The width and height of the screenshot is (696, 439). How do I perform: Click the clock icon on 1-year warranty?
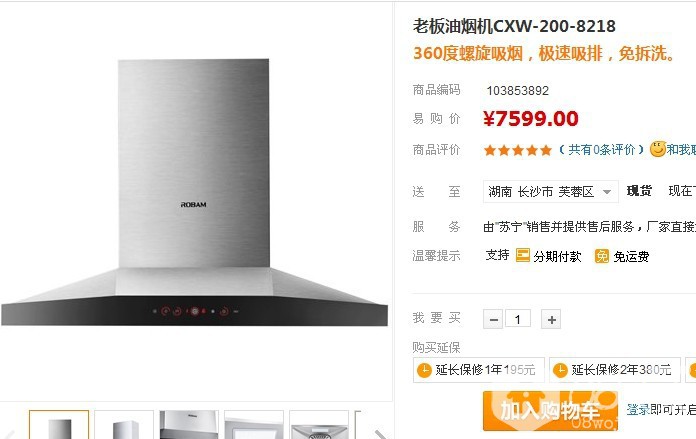(x=424, y=370)
